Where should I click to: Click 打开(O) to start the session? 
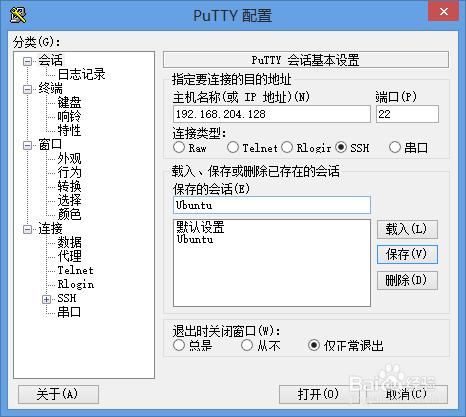pos(318,394)
